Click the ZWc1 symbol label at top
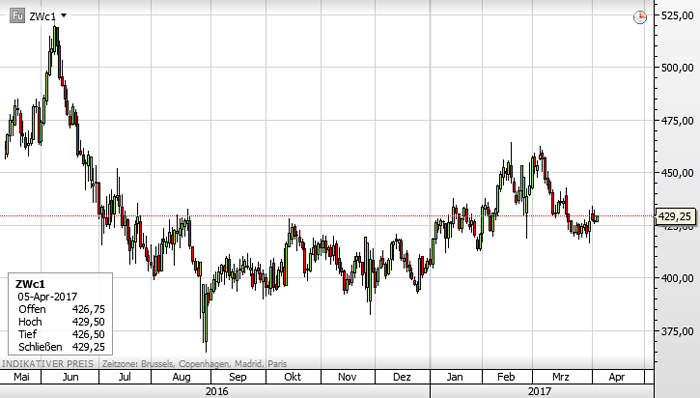 tap(42, 17)
